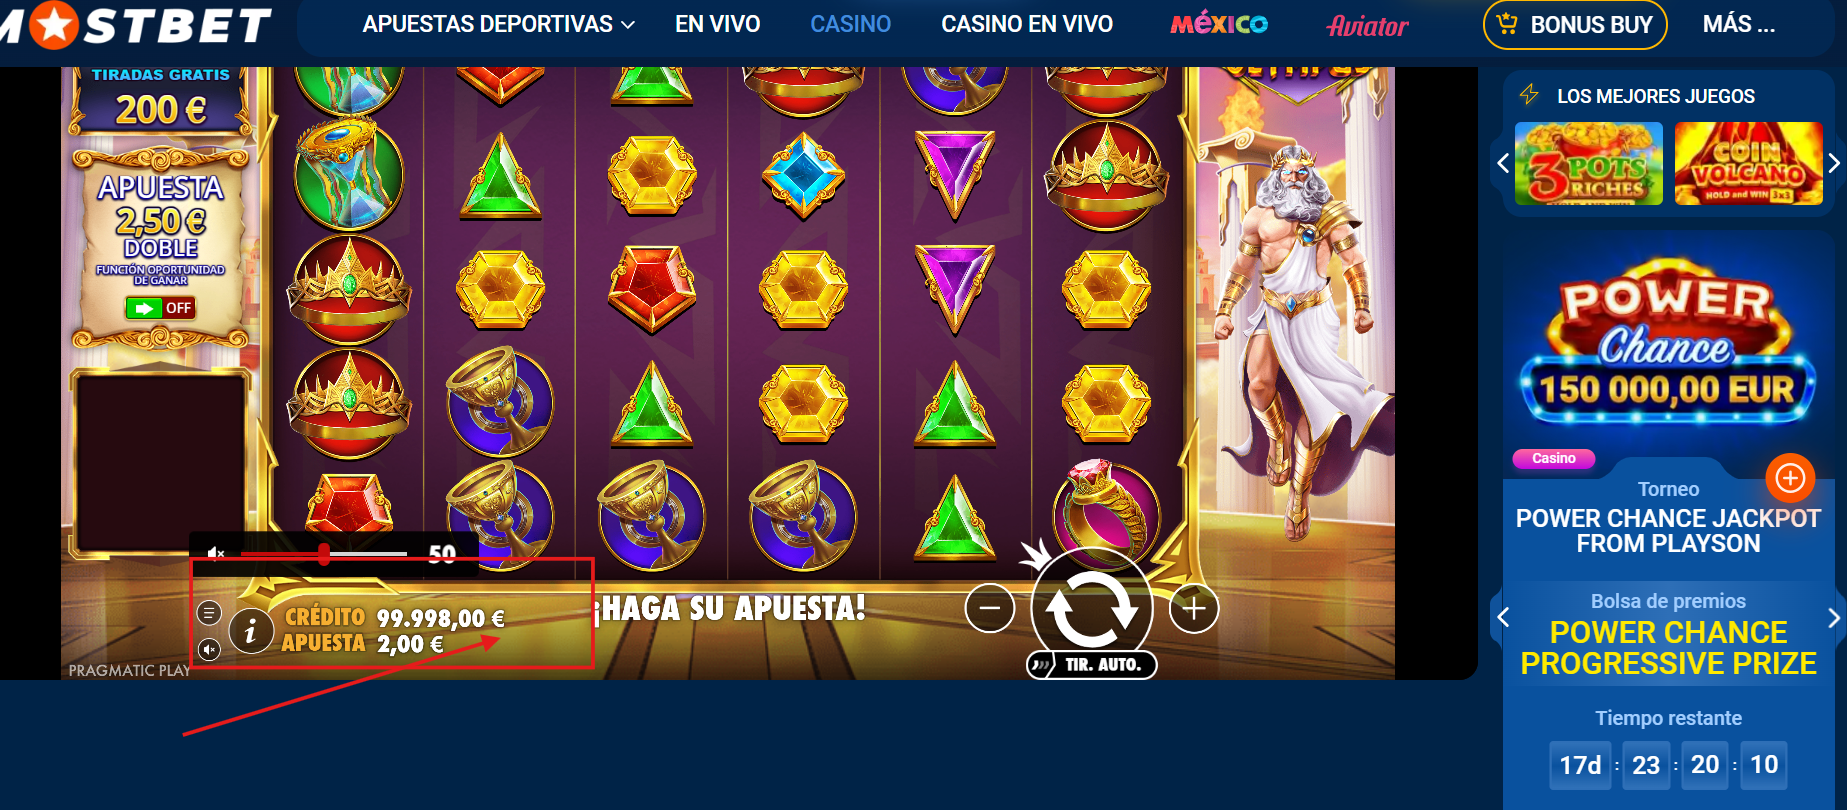Show next games with right carousel arrow

point(1834,163)
